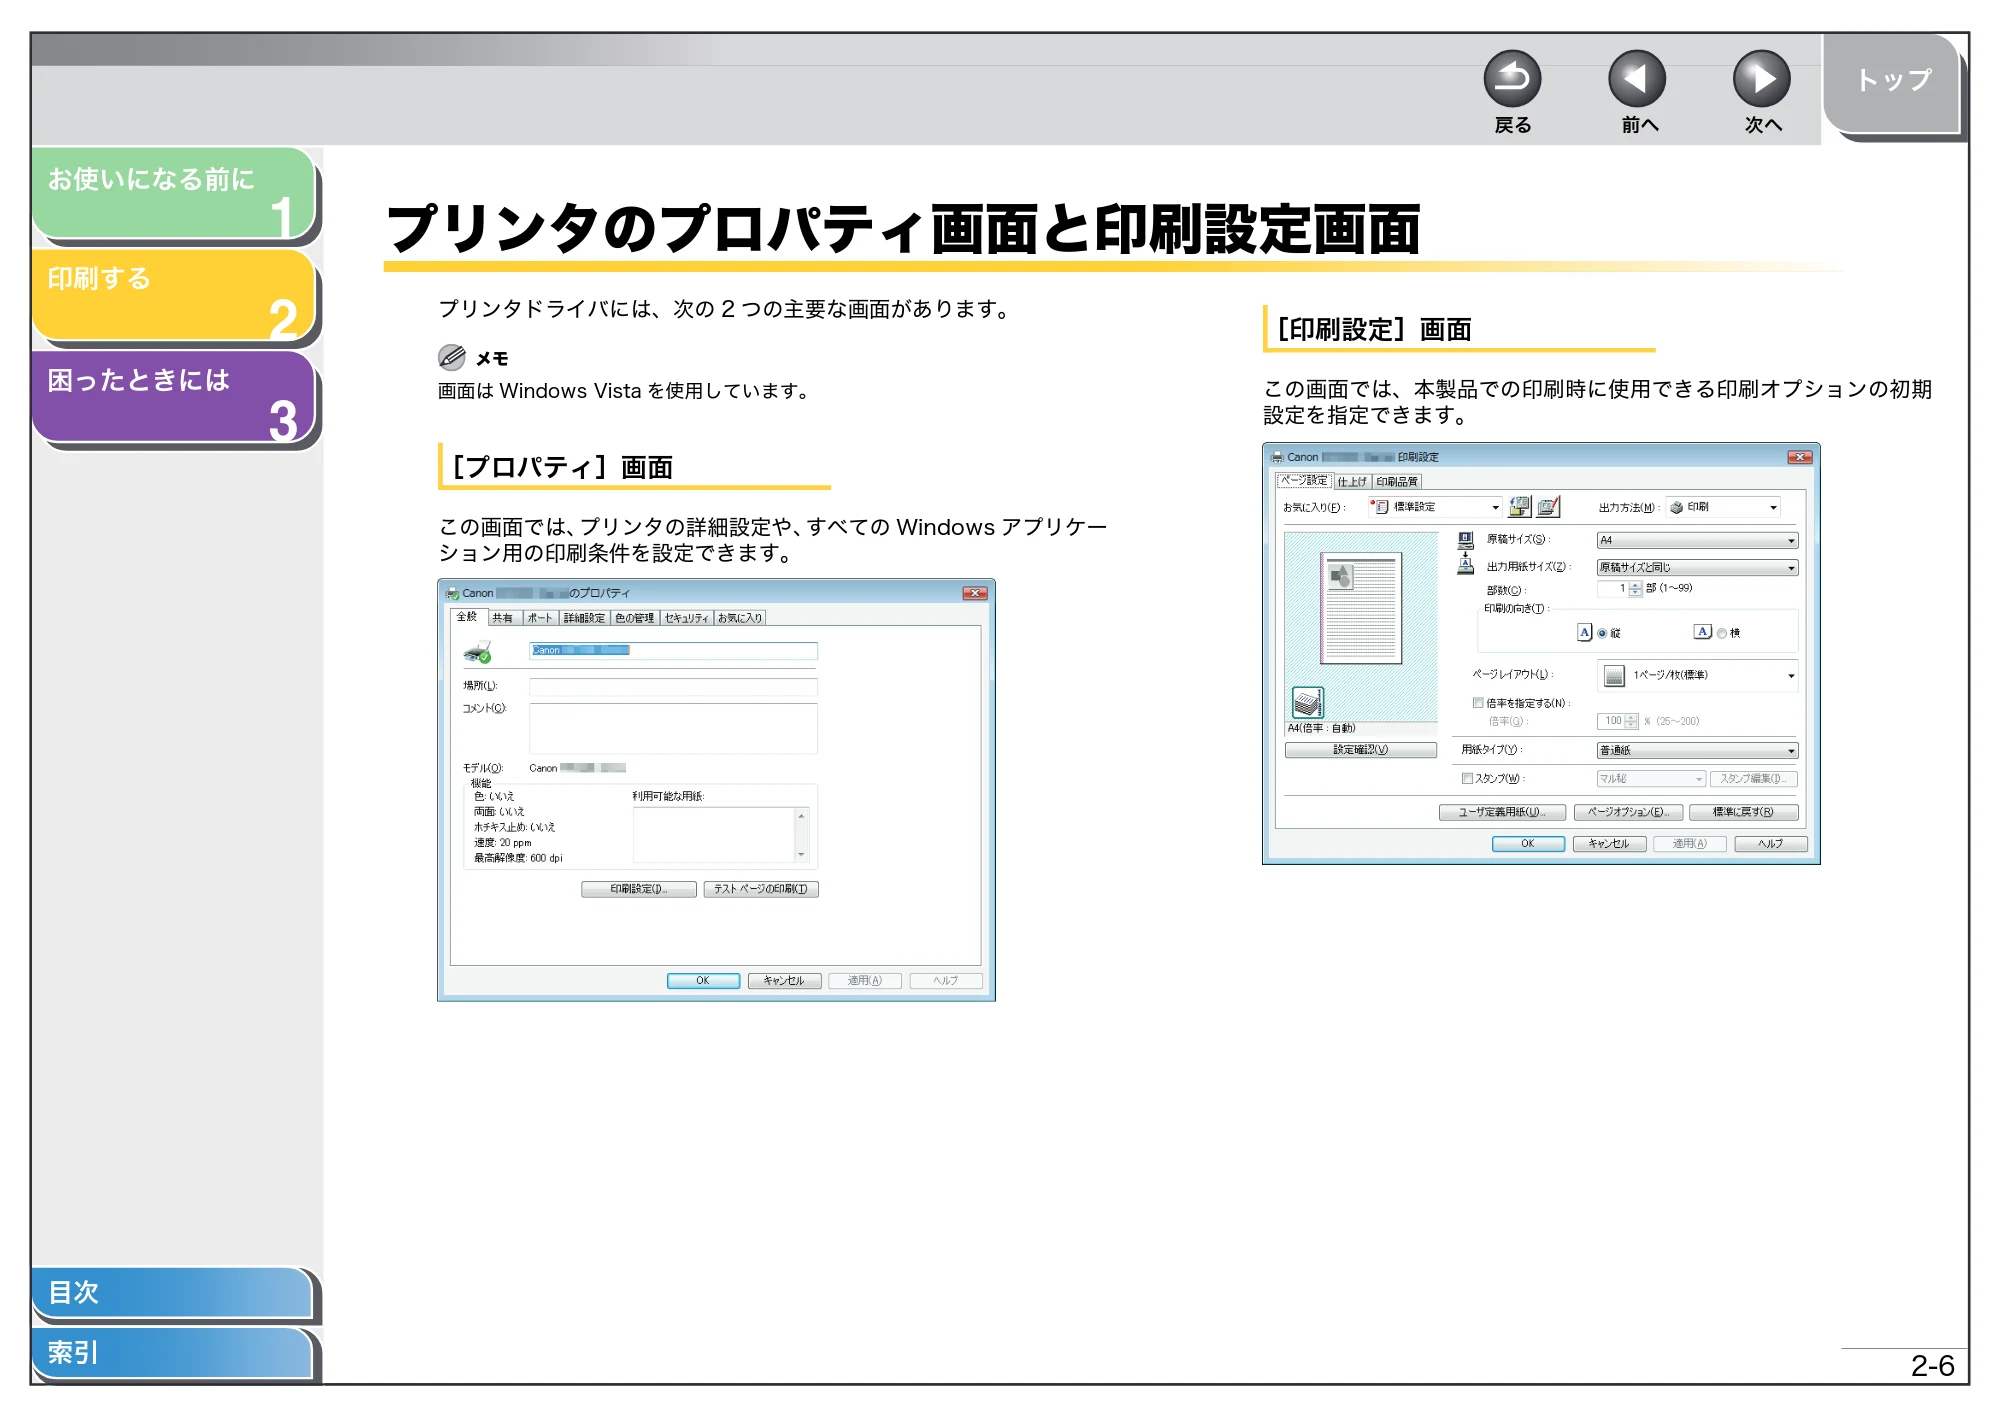The height and width of the screenshot is (1414, 2000).
Task: Click the 利用可能な用紙 list scrollbar
Action: click(801, 835)
